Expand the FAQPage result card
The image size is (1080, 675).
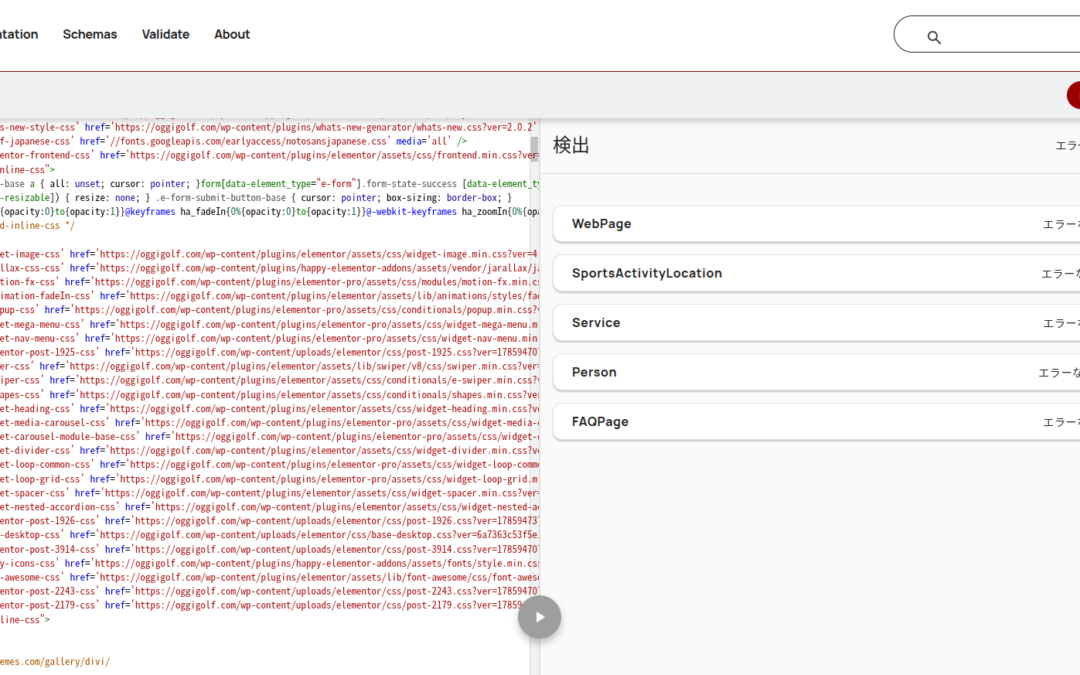(816, 422)
